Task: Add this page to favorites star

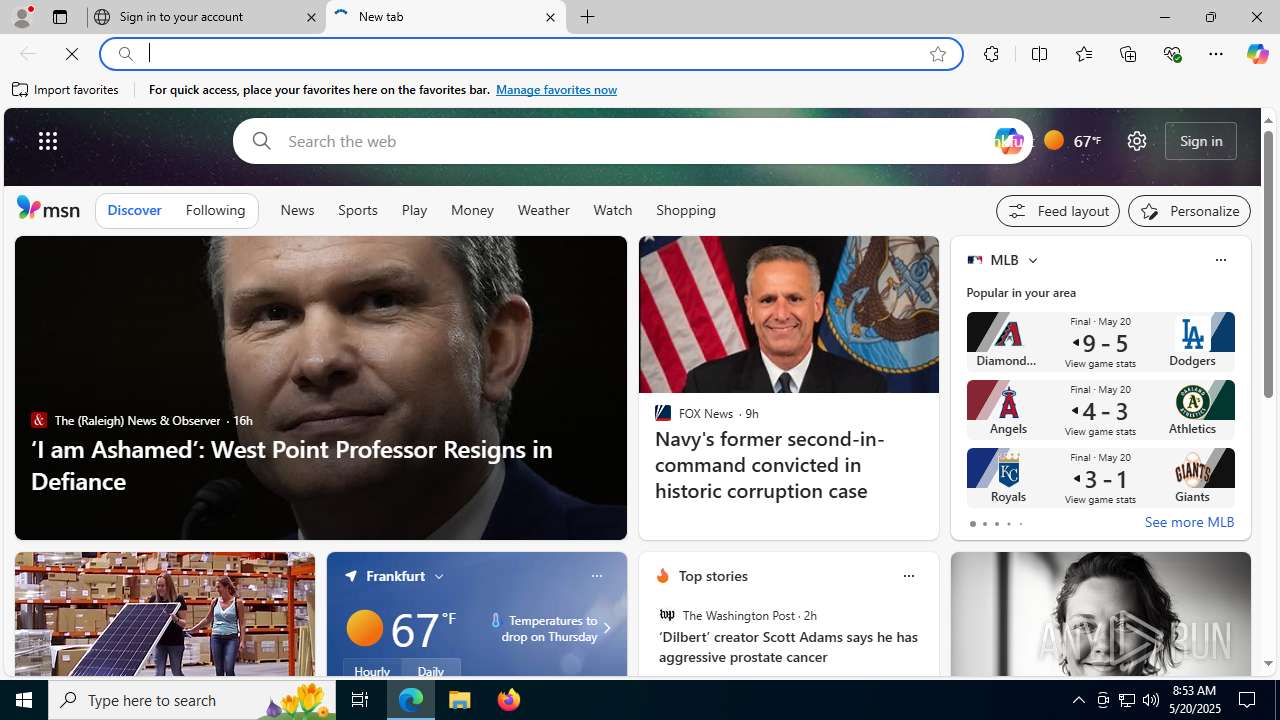Action: click(938, 54)
